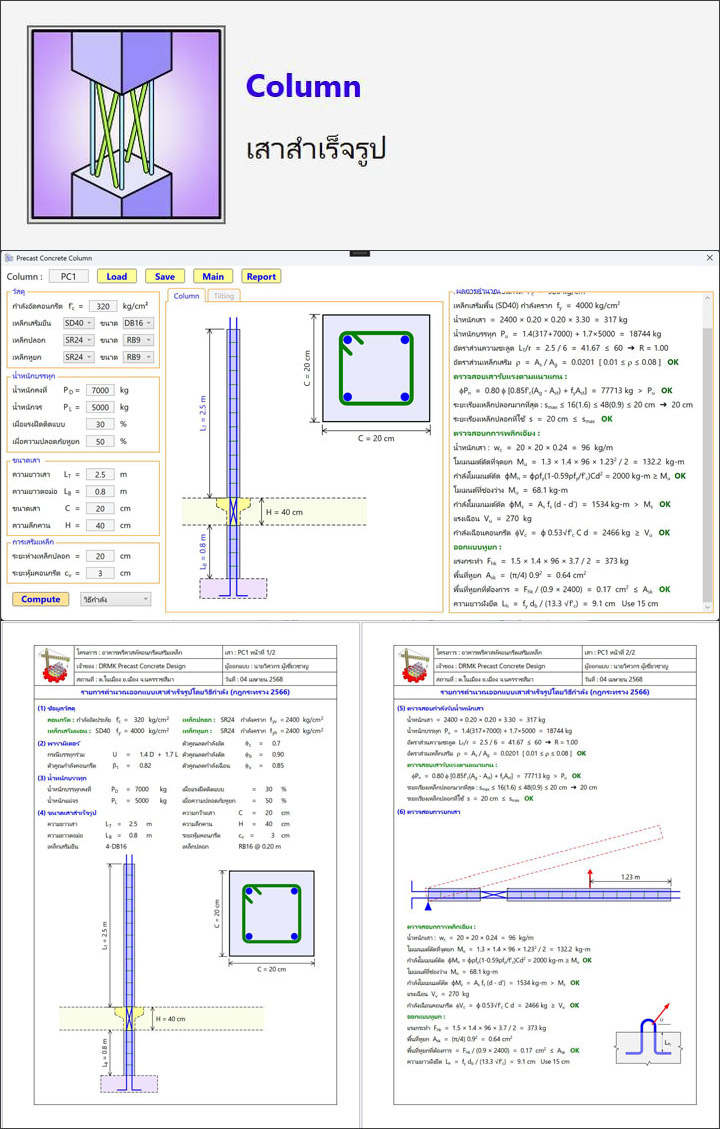This screenshot has width=720, height=1129.
Task: Open the DB16 bar size dropdown
Action: click(x=138, y=323)
